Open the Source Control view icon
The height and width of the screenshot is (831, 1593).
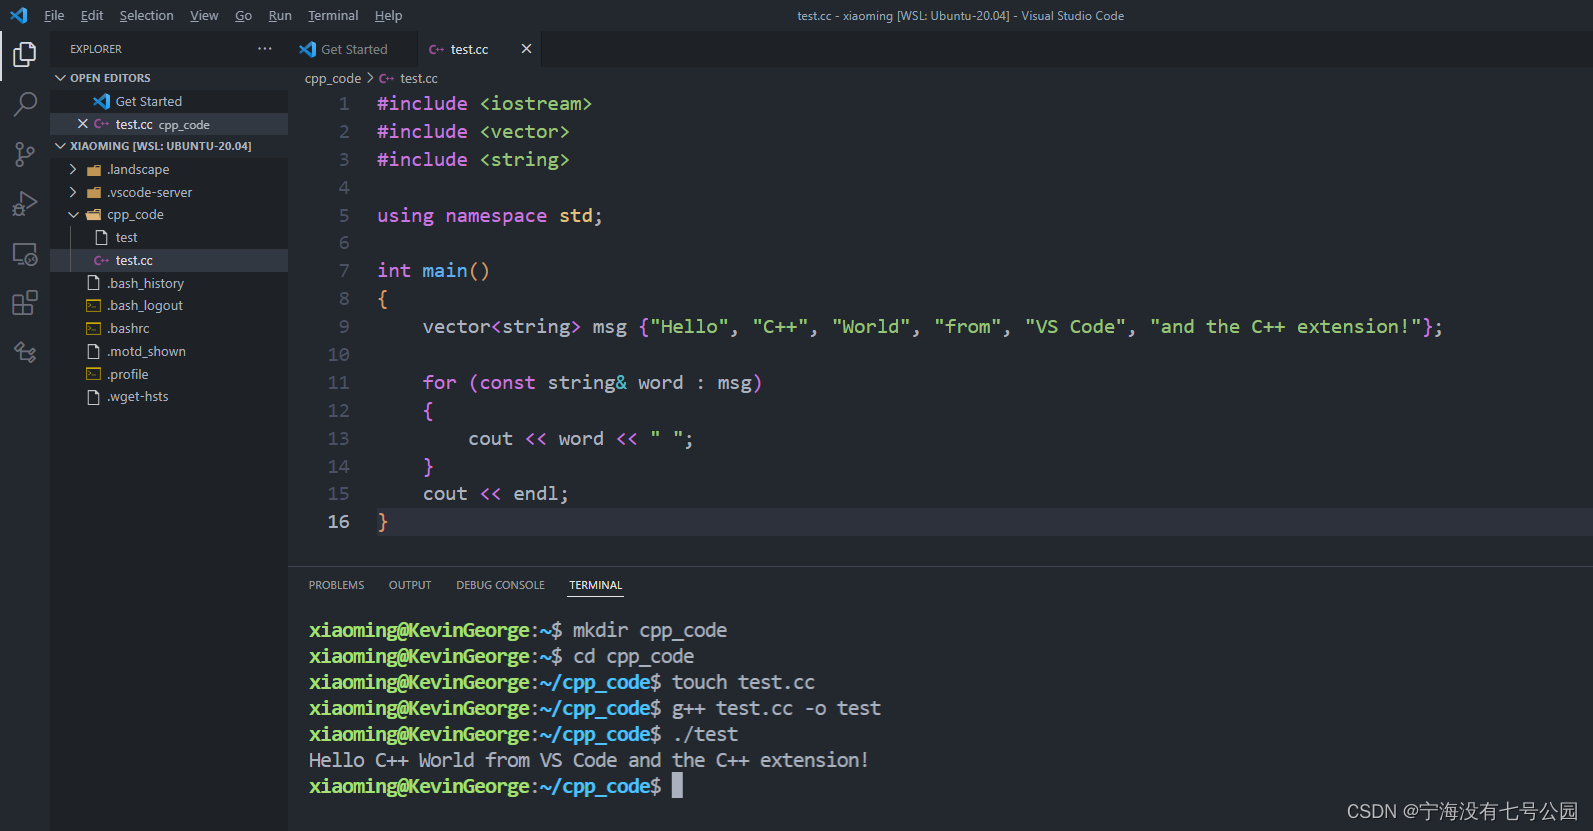(x=25, y=154)
